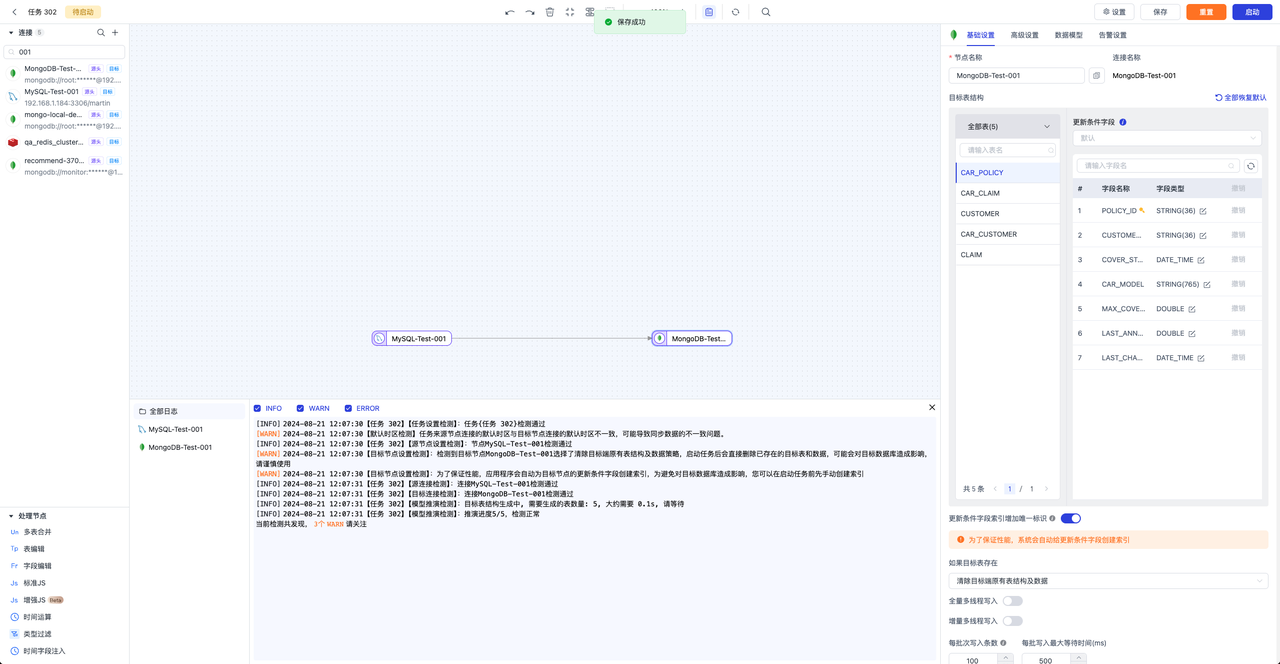Redo the last canvas action
Screen dimensions: 1280x664
point(530,12)
